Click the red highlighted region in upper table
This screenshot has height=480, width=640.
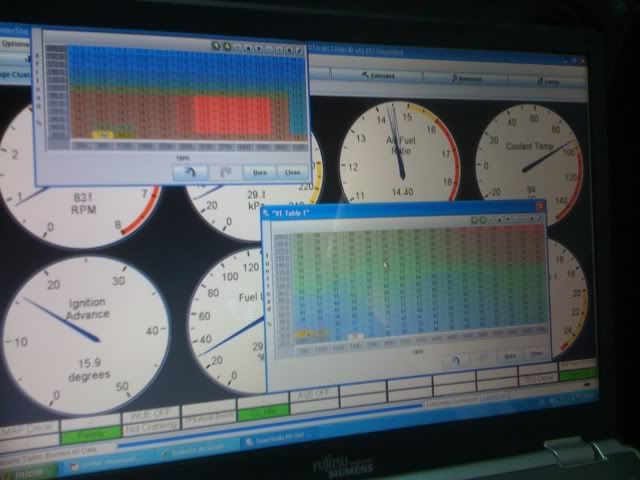pos(233,116)
